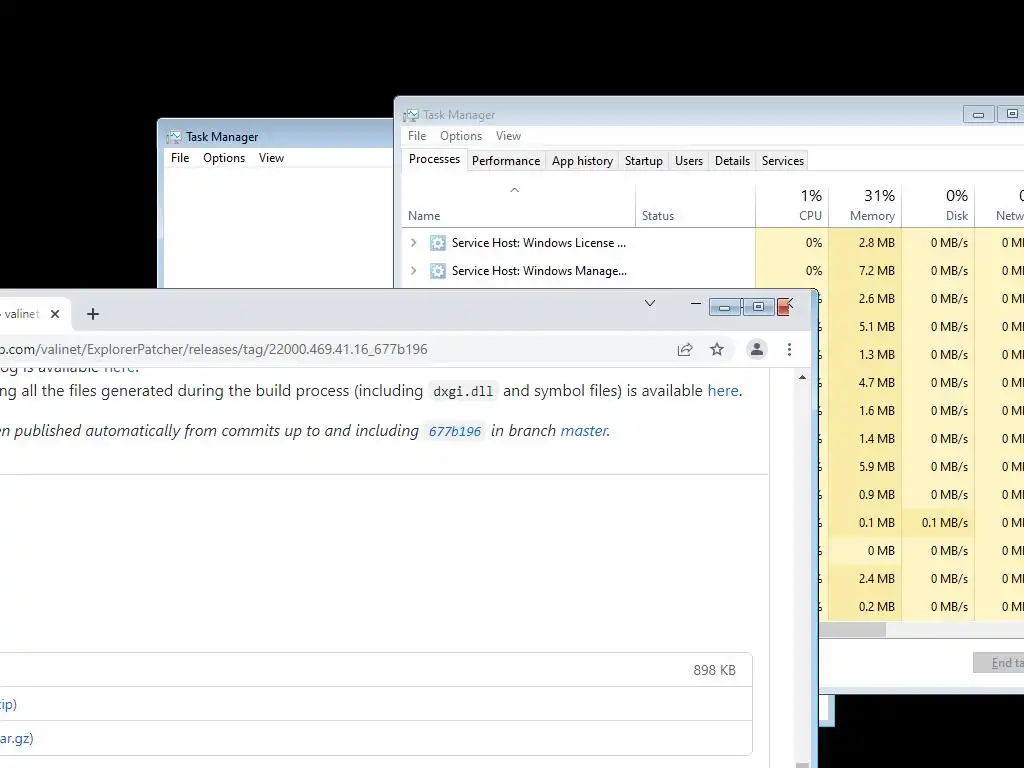Expand Service Host: Windows Manage row
The height and width of the screenshot is (768, 1024).
point(413,271)
